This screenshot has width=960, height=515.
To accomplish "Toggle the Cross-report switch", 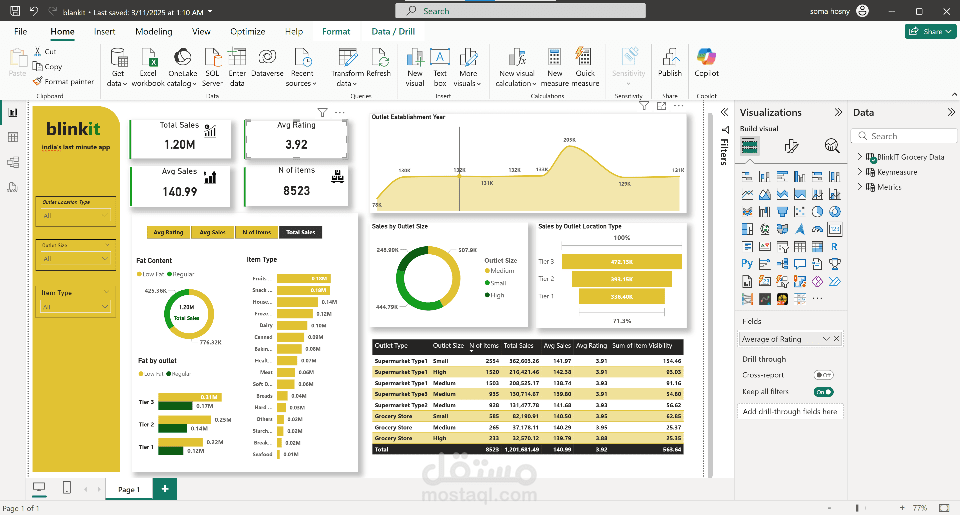I will tap(823, 375).
